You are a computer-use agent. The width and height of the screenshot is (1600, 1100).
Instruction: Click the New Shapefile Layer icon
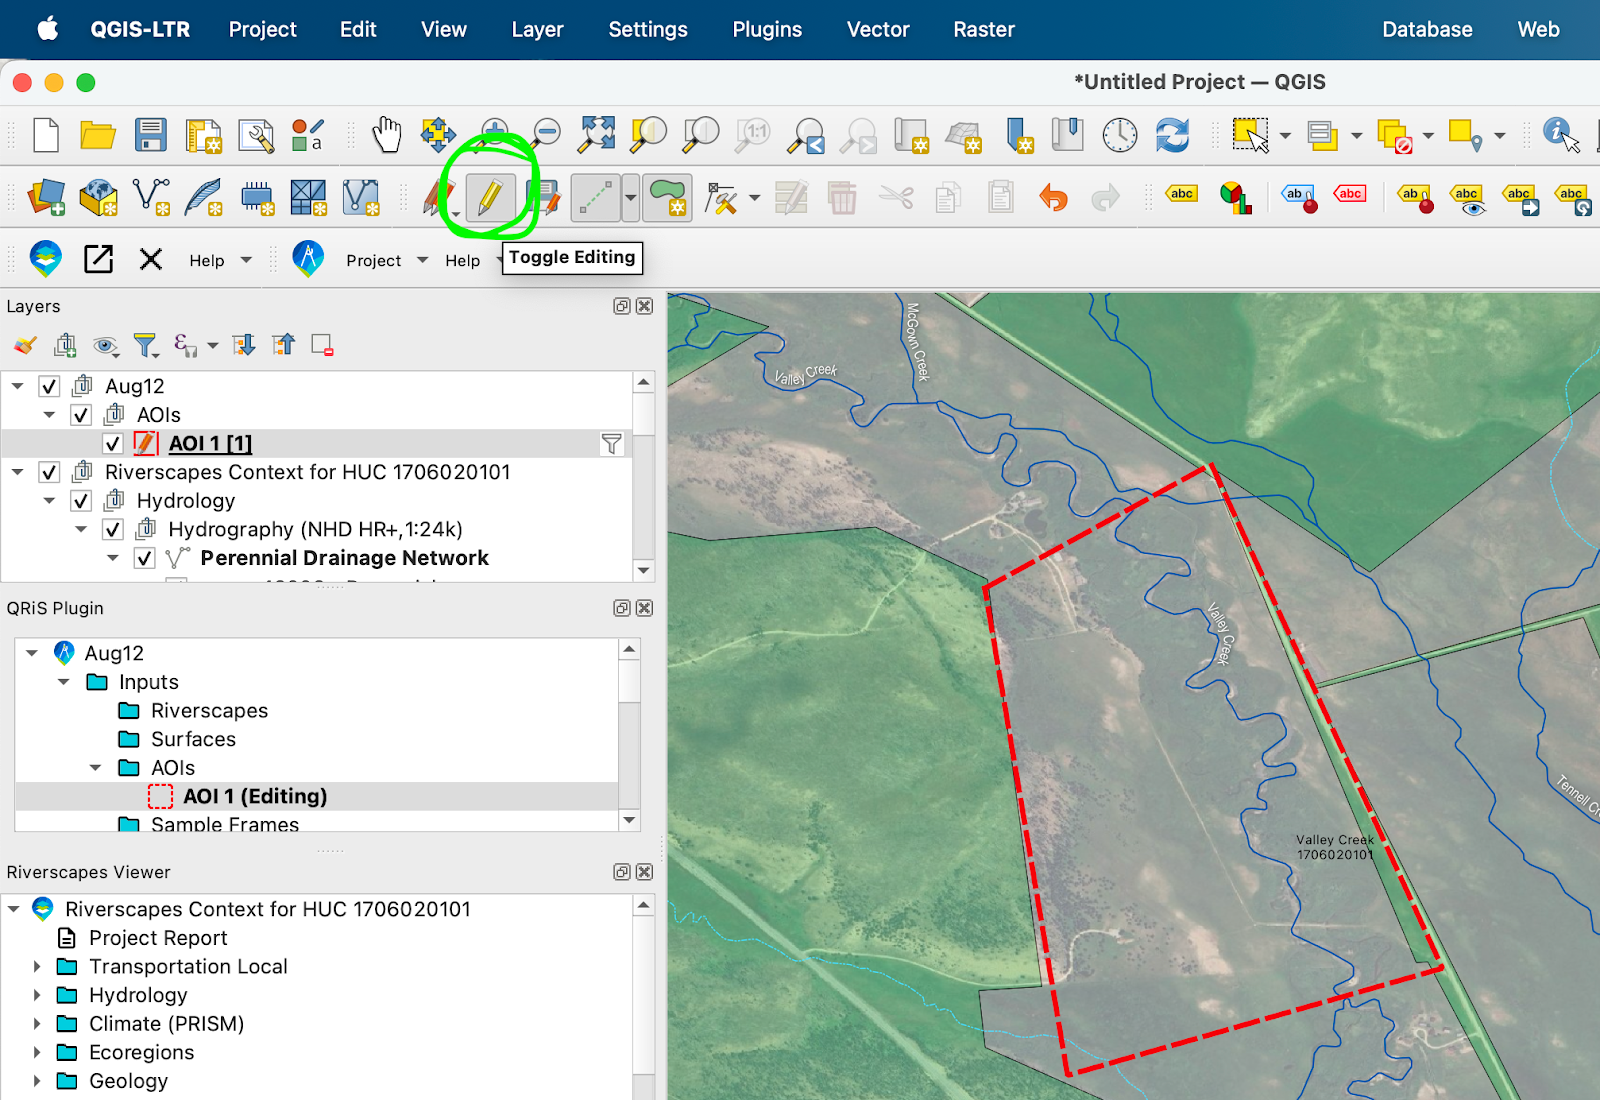pos(151,197)
